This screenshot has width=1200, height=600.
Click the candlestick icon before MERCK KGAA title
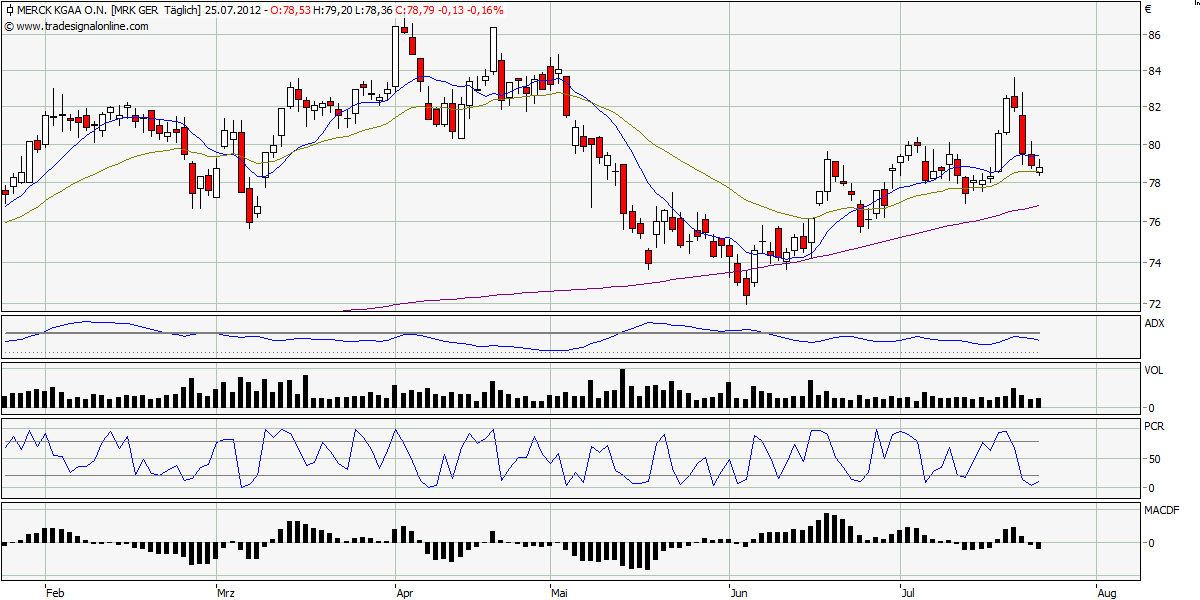coord(9,10)
